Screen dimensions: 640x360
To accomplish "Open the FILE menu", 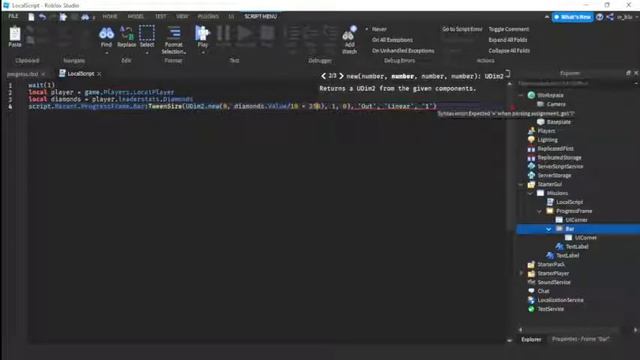I will [13, 16].
